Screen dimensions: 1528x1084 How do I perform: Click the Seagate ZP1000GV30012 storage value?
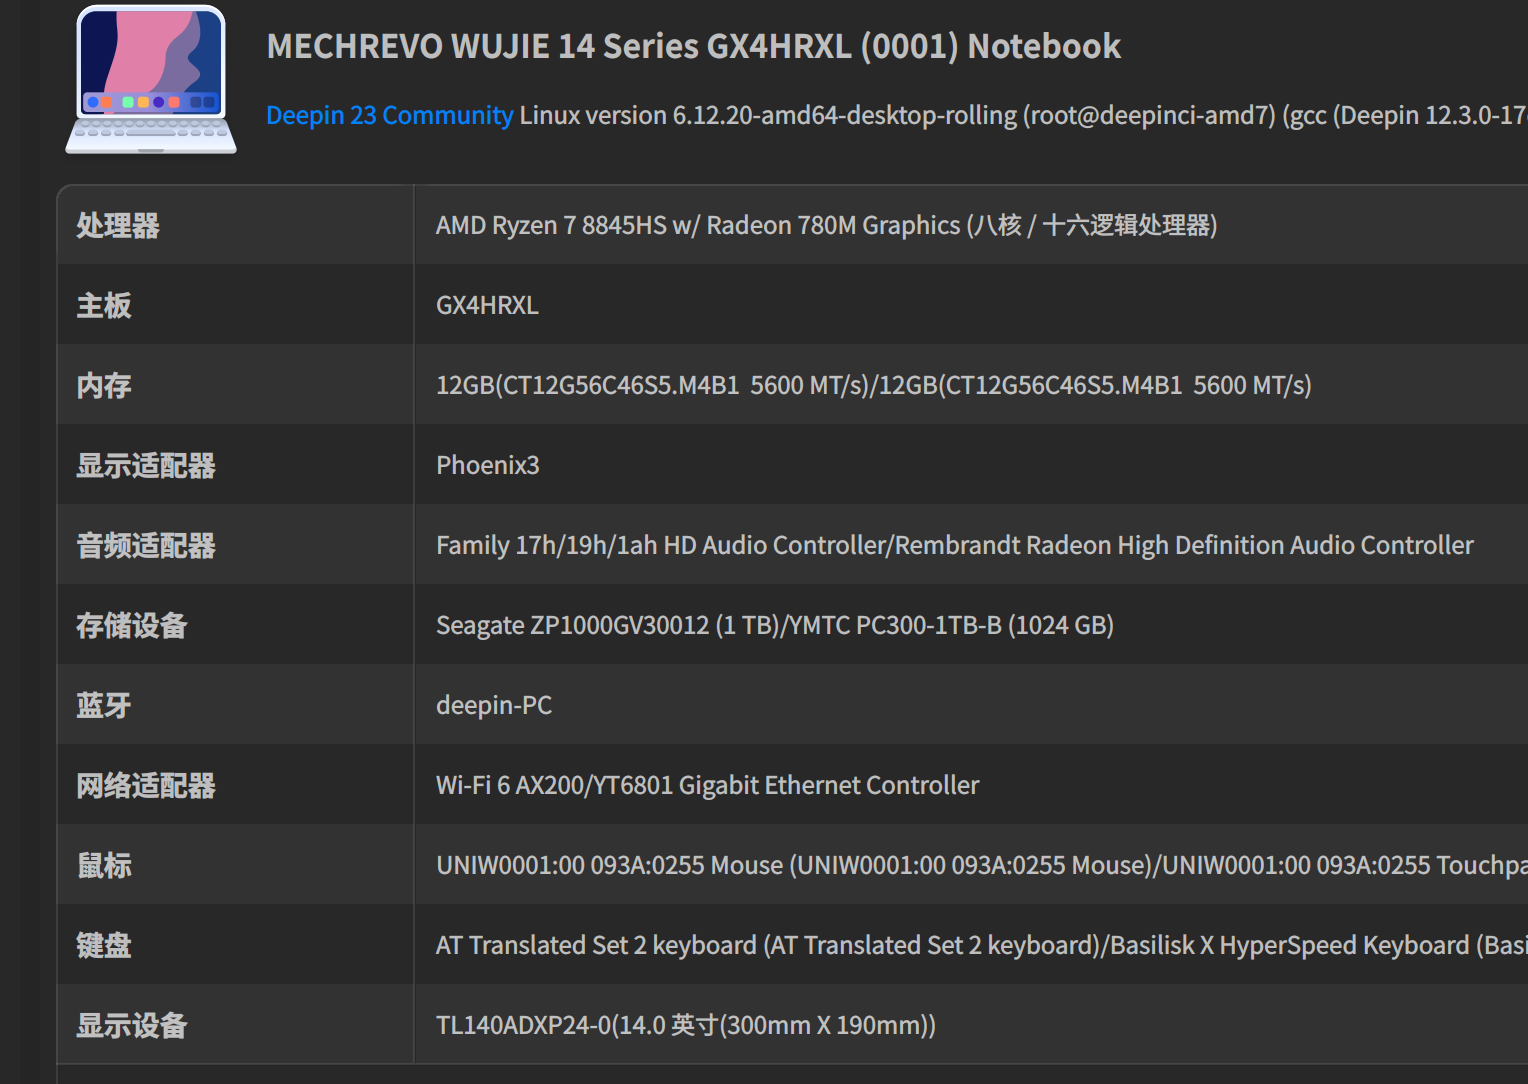tap(774, 625)
